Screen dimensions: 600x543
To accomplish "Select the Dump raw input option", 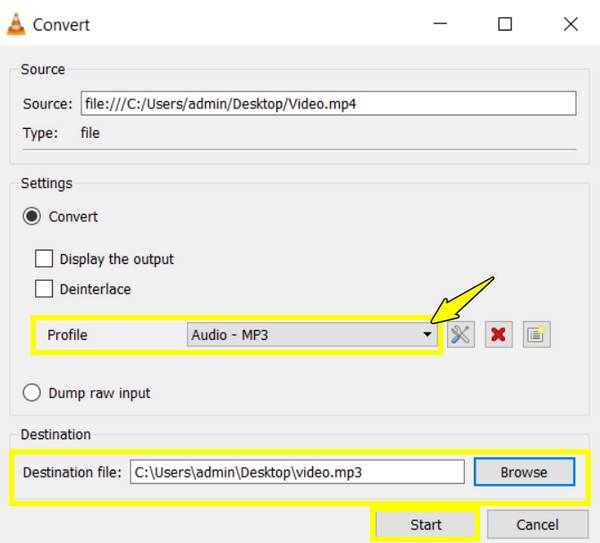I will (31, 393).
